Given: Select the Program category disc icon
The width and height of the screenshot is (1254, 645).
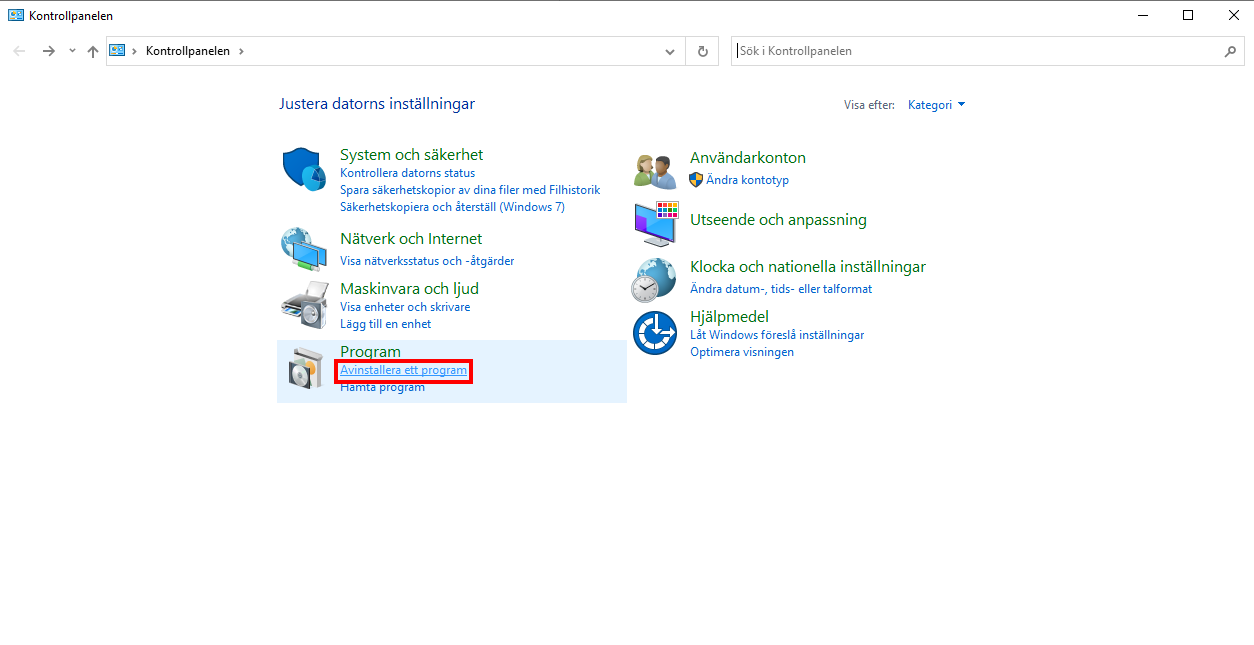Looking at the screenshot, I should coord(304,369).
